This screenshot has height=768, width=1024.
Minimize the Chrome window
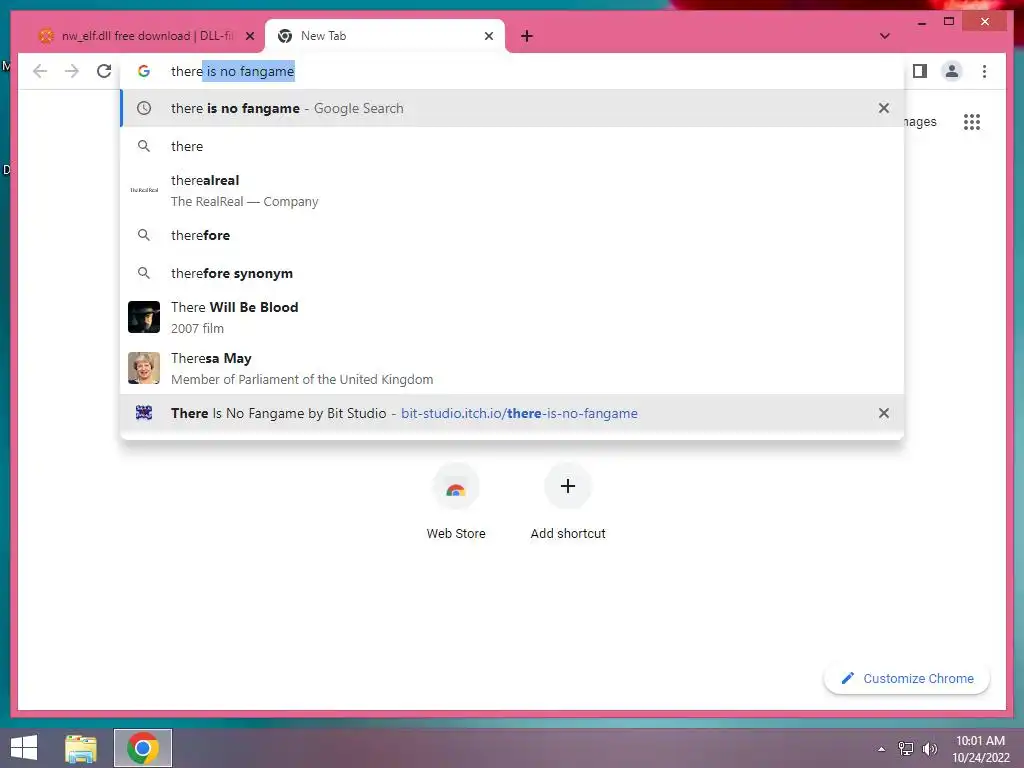[921, 22]
